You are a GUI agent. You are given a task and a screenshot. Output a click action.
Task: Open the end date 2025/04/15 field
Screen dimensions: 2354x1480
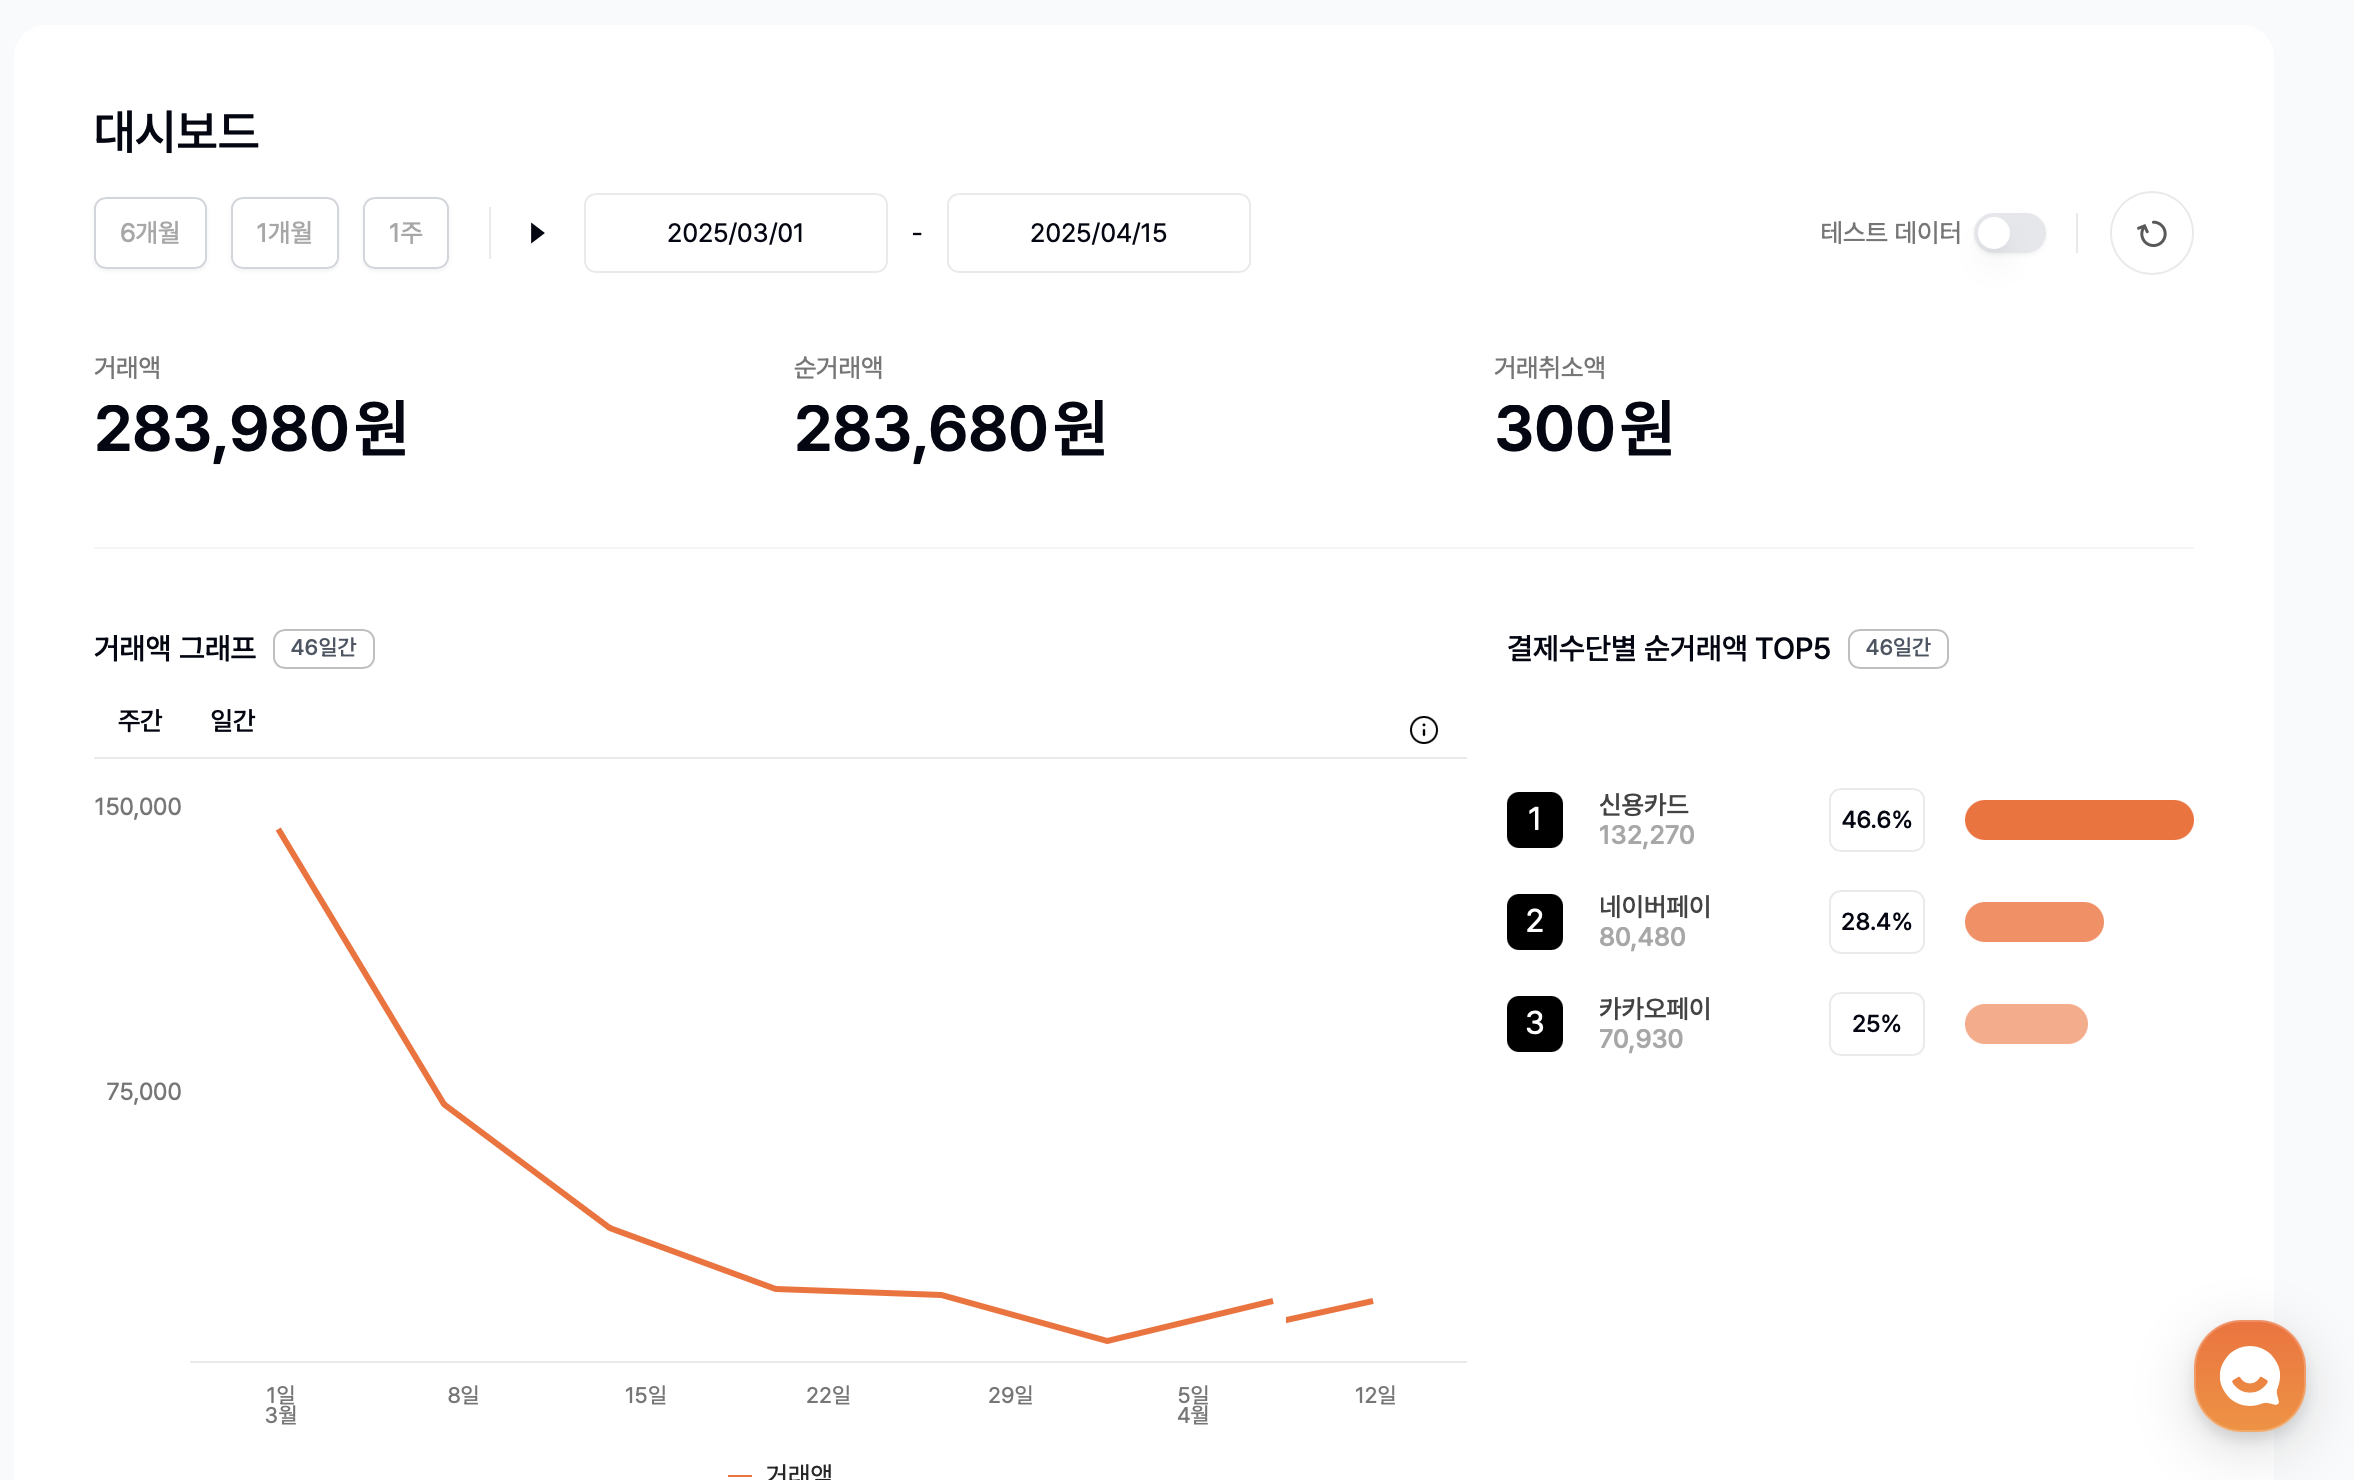(1098, 233)
